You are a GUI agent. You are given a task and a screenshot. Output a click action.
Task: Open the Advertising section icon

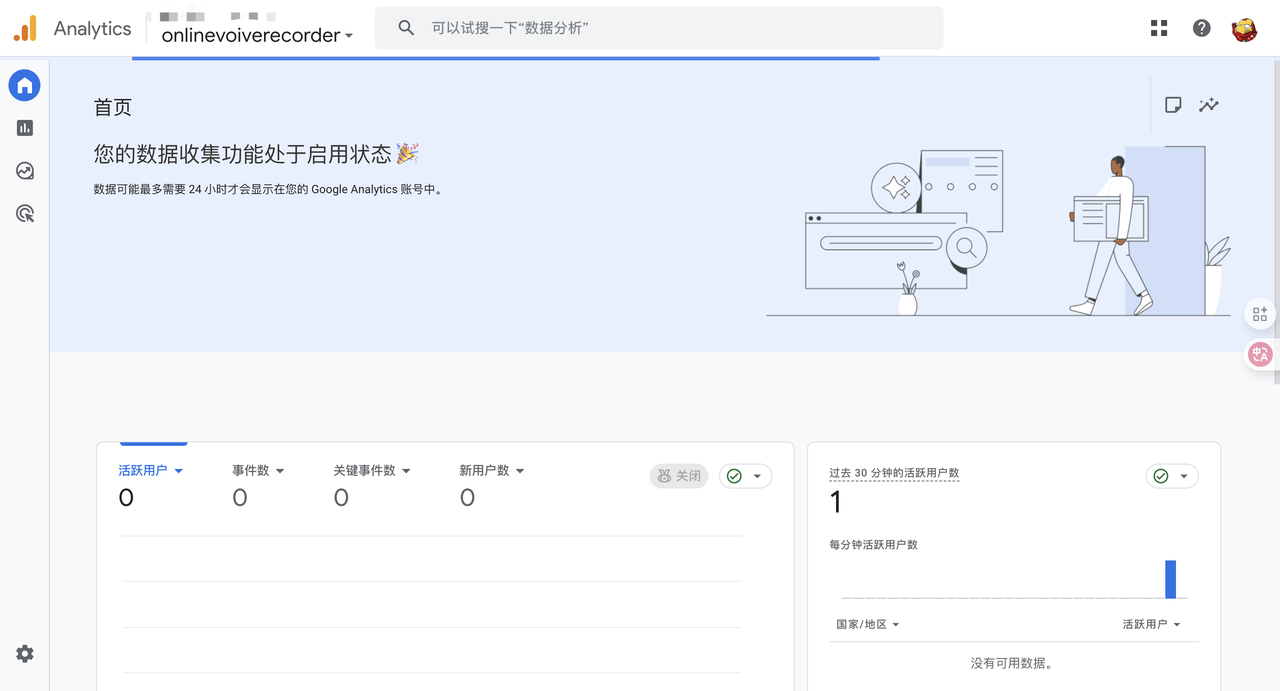pyautogui.click(x=25, y=213)
